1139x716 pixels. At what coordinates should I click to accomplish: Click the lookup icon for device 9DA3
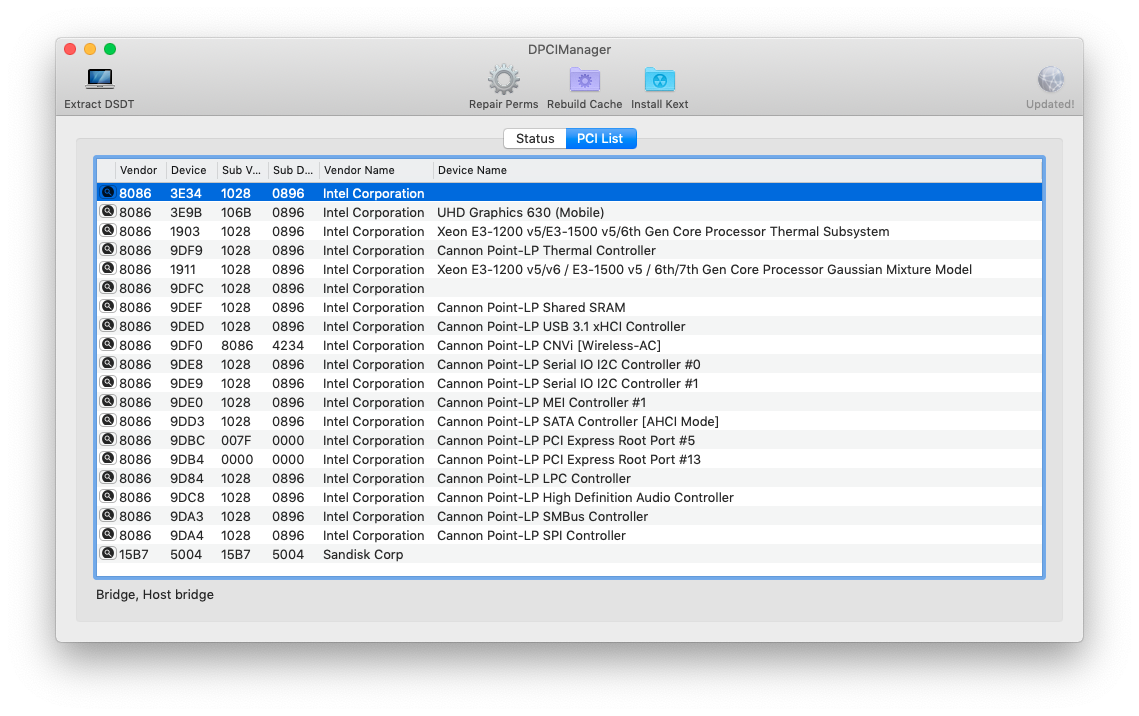[x=108, y=515]
